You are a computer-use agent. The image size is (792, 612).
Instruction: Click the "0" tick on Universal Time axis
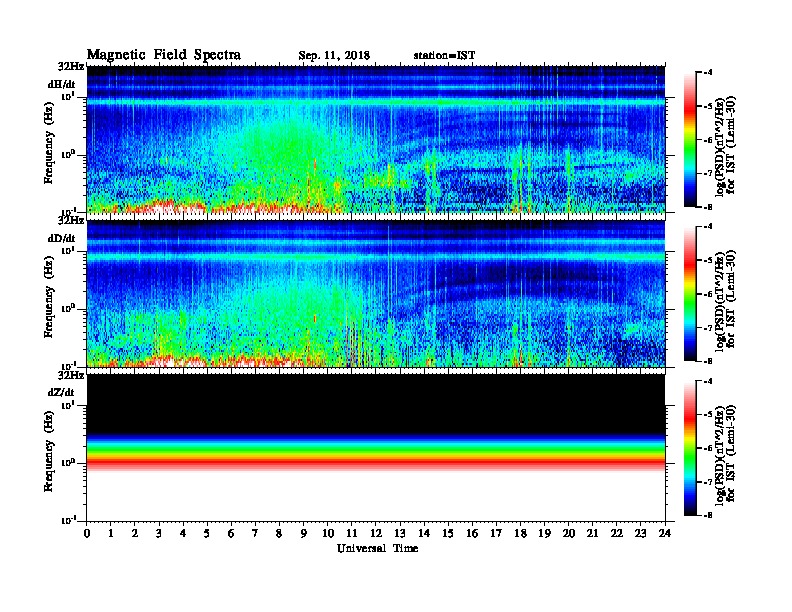coord(87,534)
